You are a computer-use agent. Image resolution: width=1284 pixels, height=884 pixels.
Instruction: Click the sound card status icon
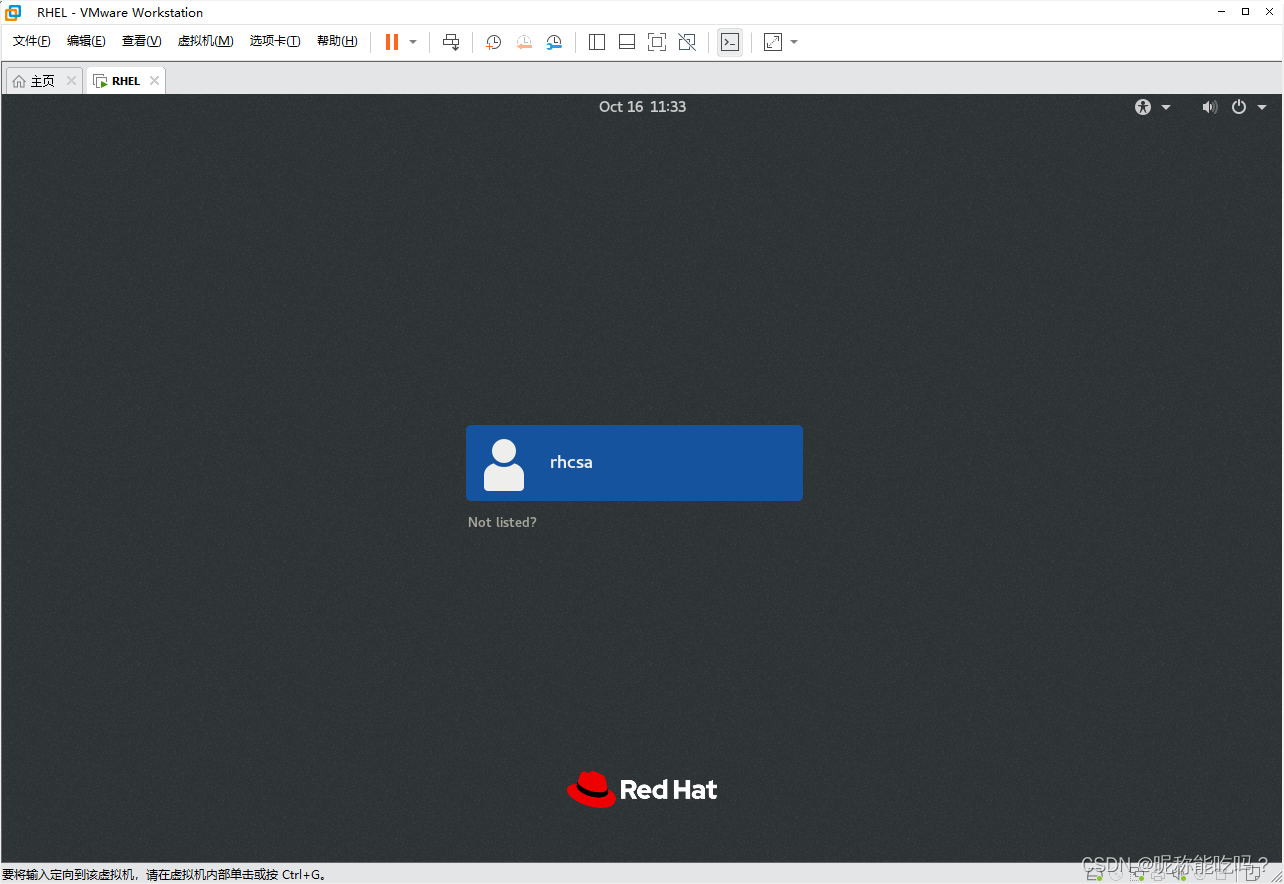(1180, 876)
